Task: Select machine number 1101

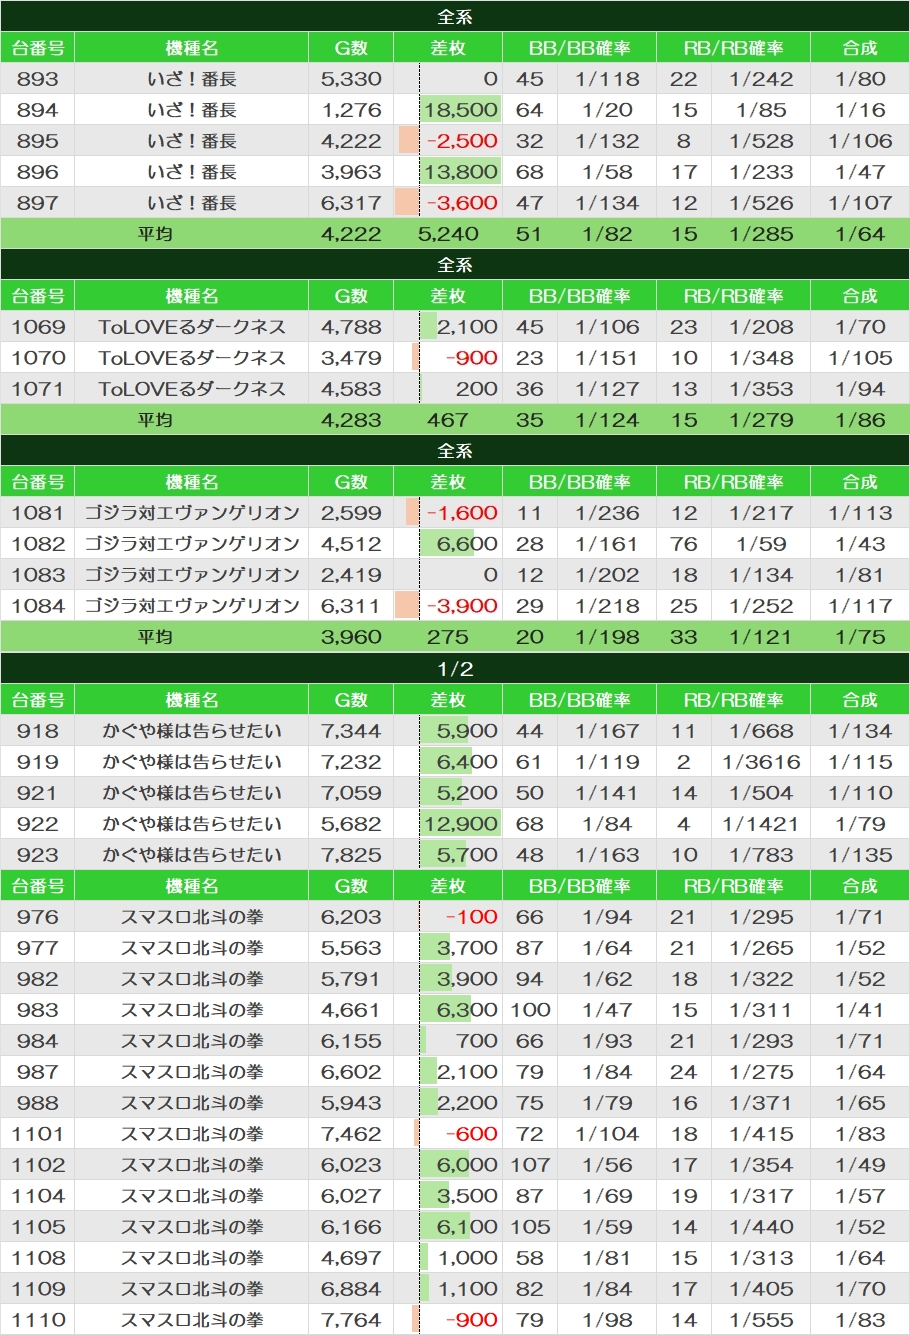Action: 37,1134
